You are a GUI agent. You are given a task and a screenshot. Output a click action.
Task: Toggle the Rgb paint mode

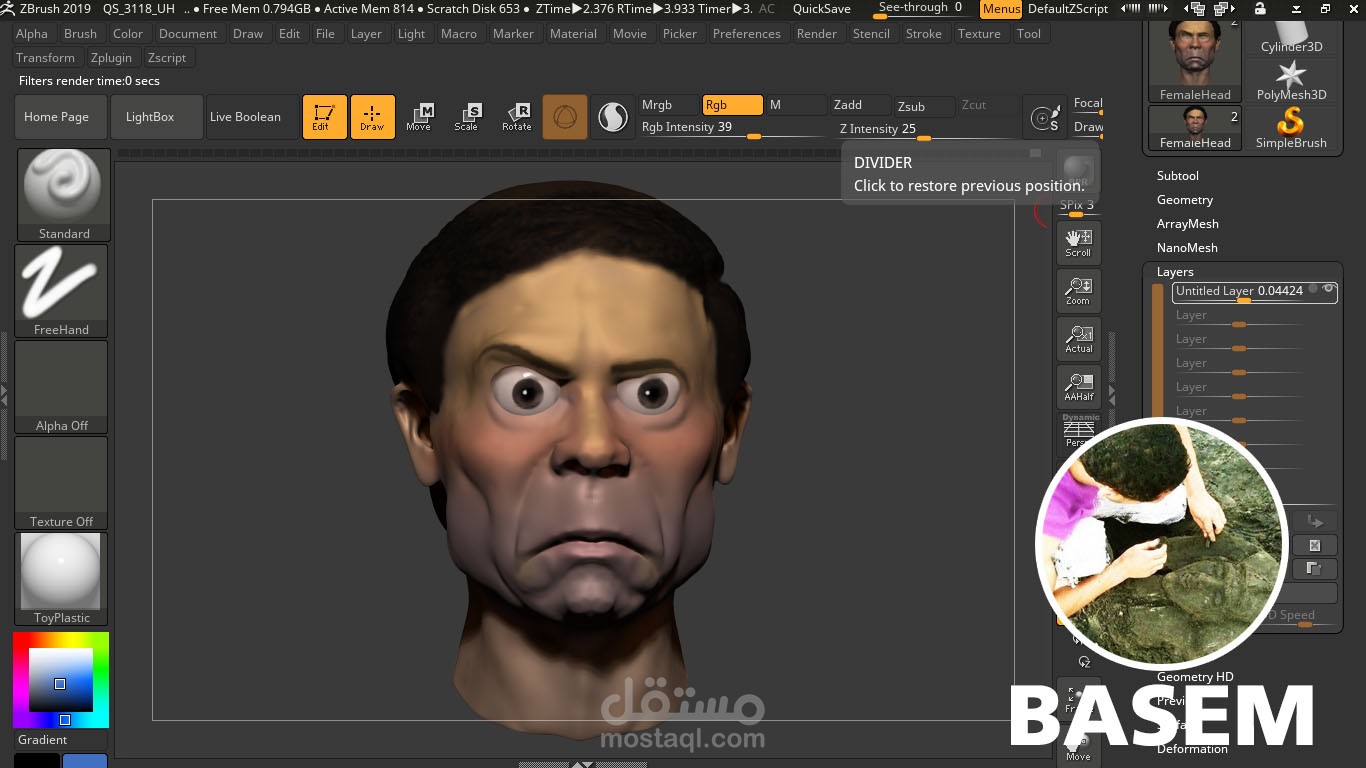click(733, 105)
